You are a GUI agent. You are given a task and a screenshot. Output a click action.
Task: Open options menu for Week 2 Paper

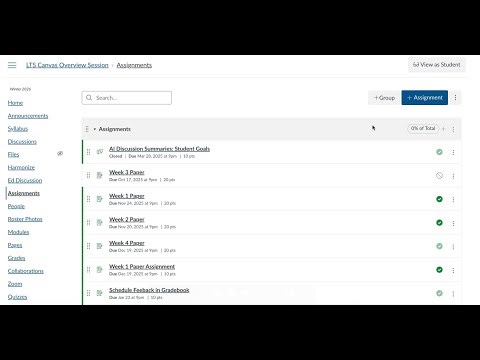453,223
